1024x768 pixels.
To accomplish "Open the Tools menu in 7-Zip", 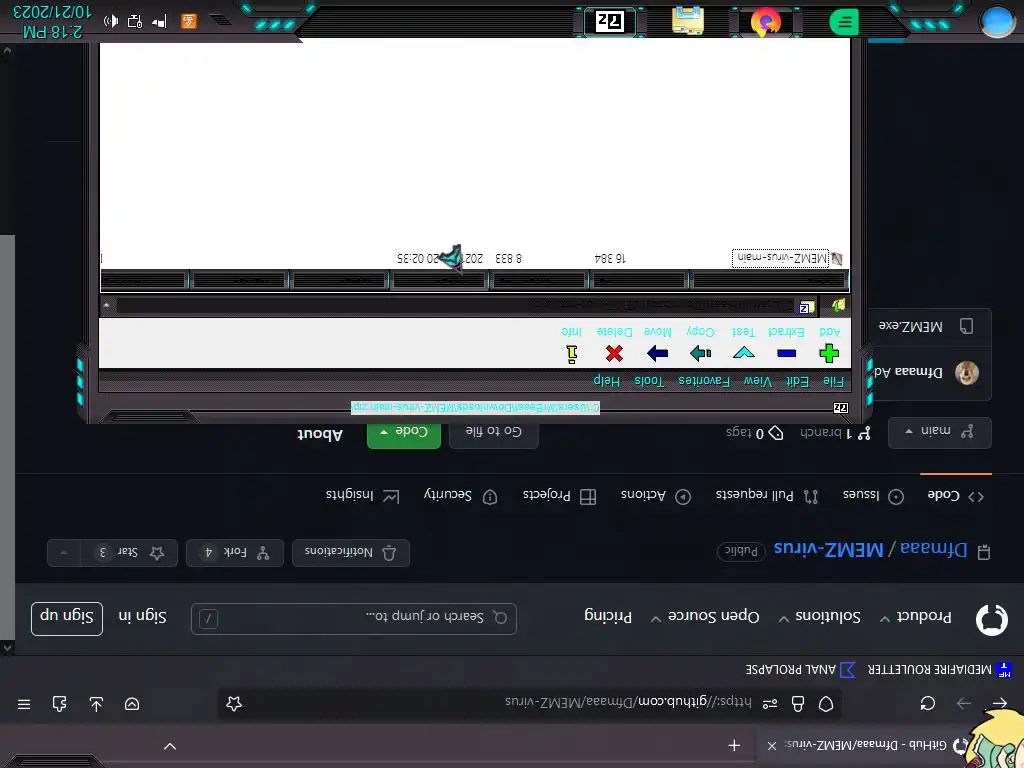I will tap(649, 381).
